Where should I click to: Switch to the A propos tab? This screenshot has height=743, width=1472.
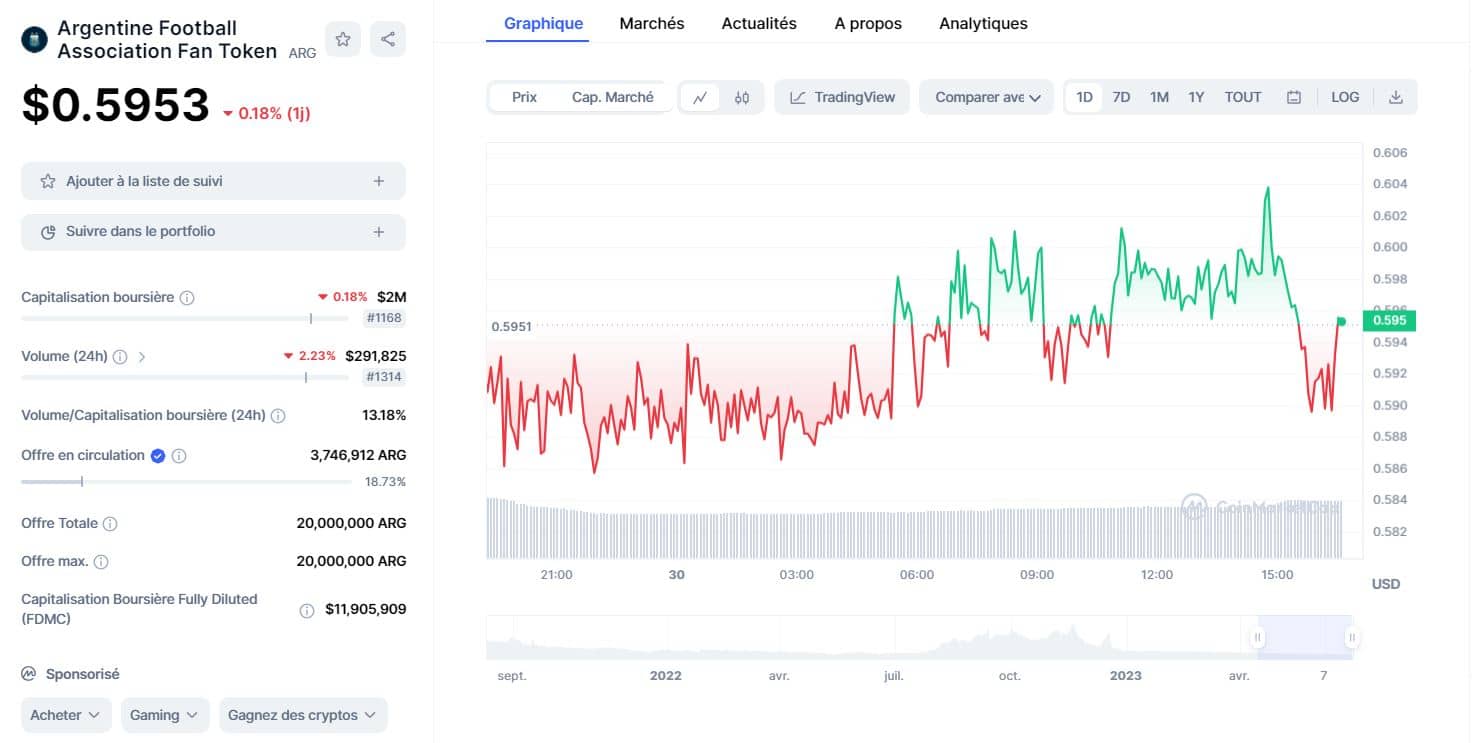click(x=868, y=23)
